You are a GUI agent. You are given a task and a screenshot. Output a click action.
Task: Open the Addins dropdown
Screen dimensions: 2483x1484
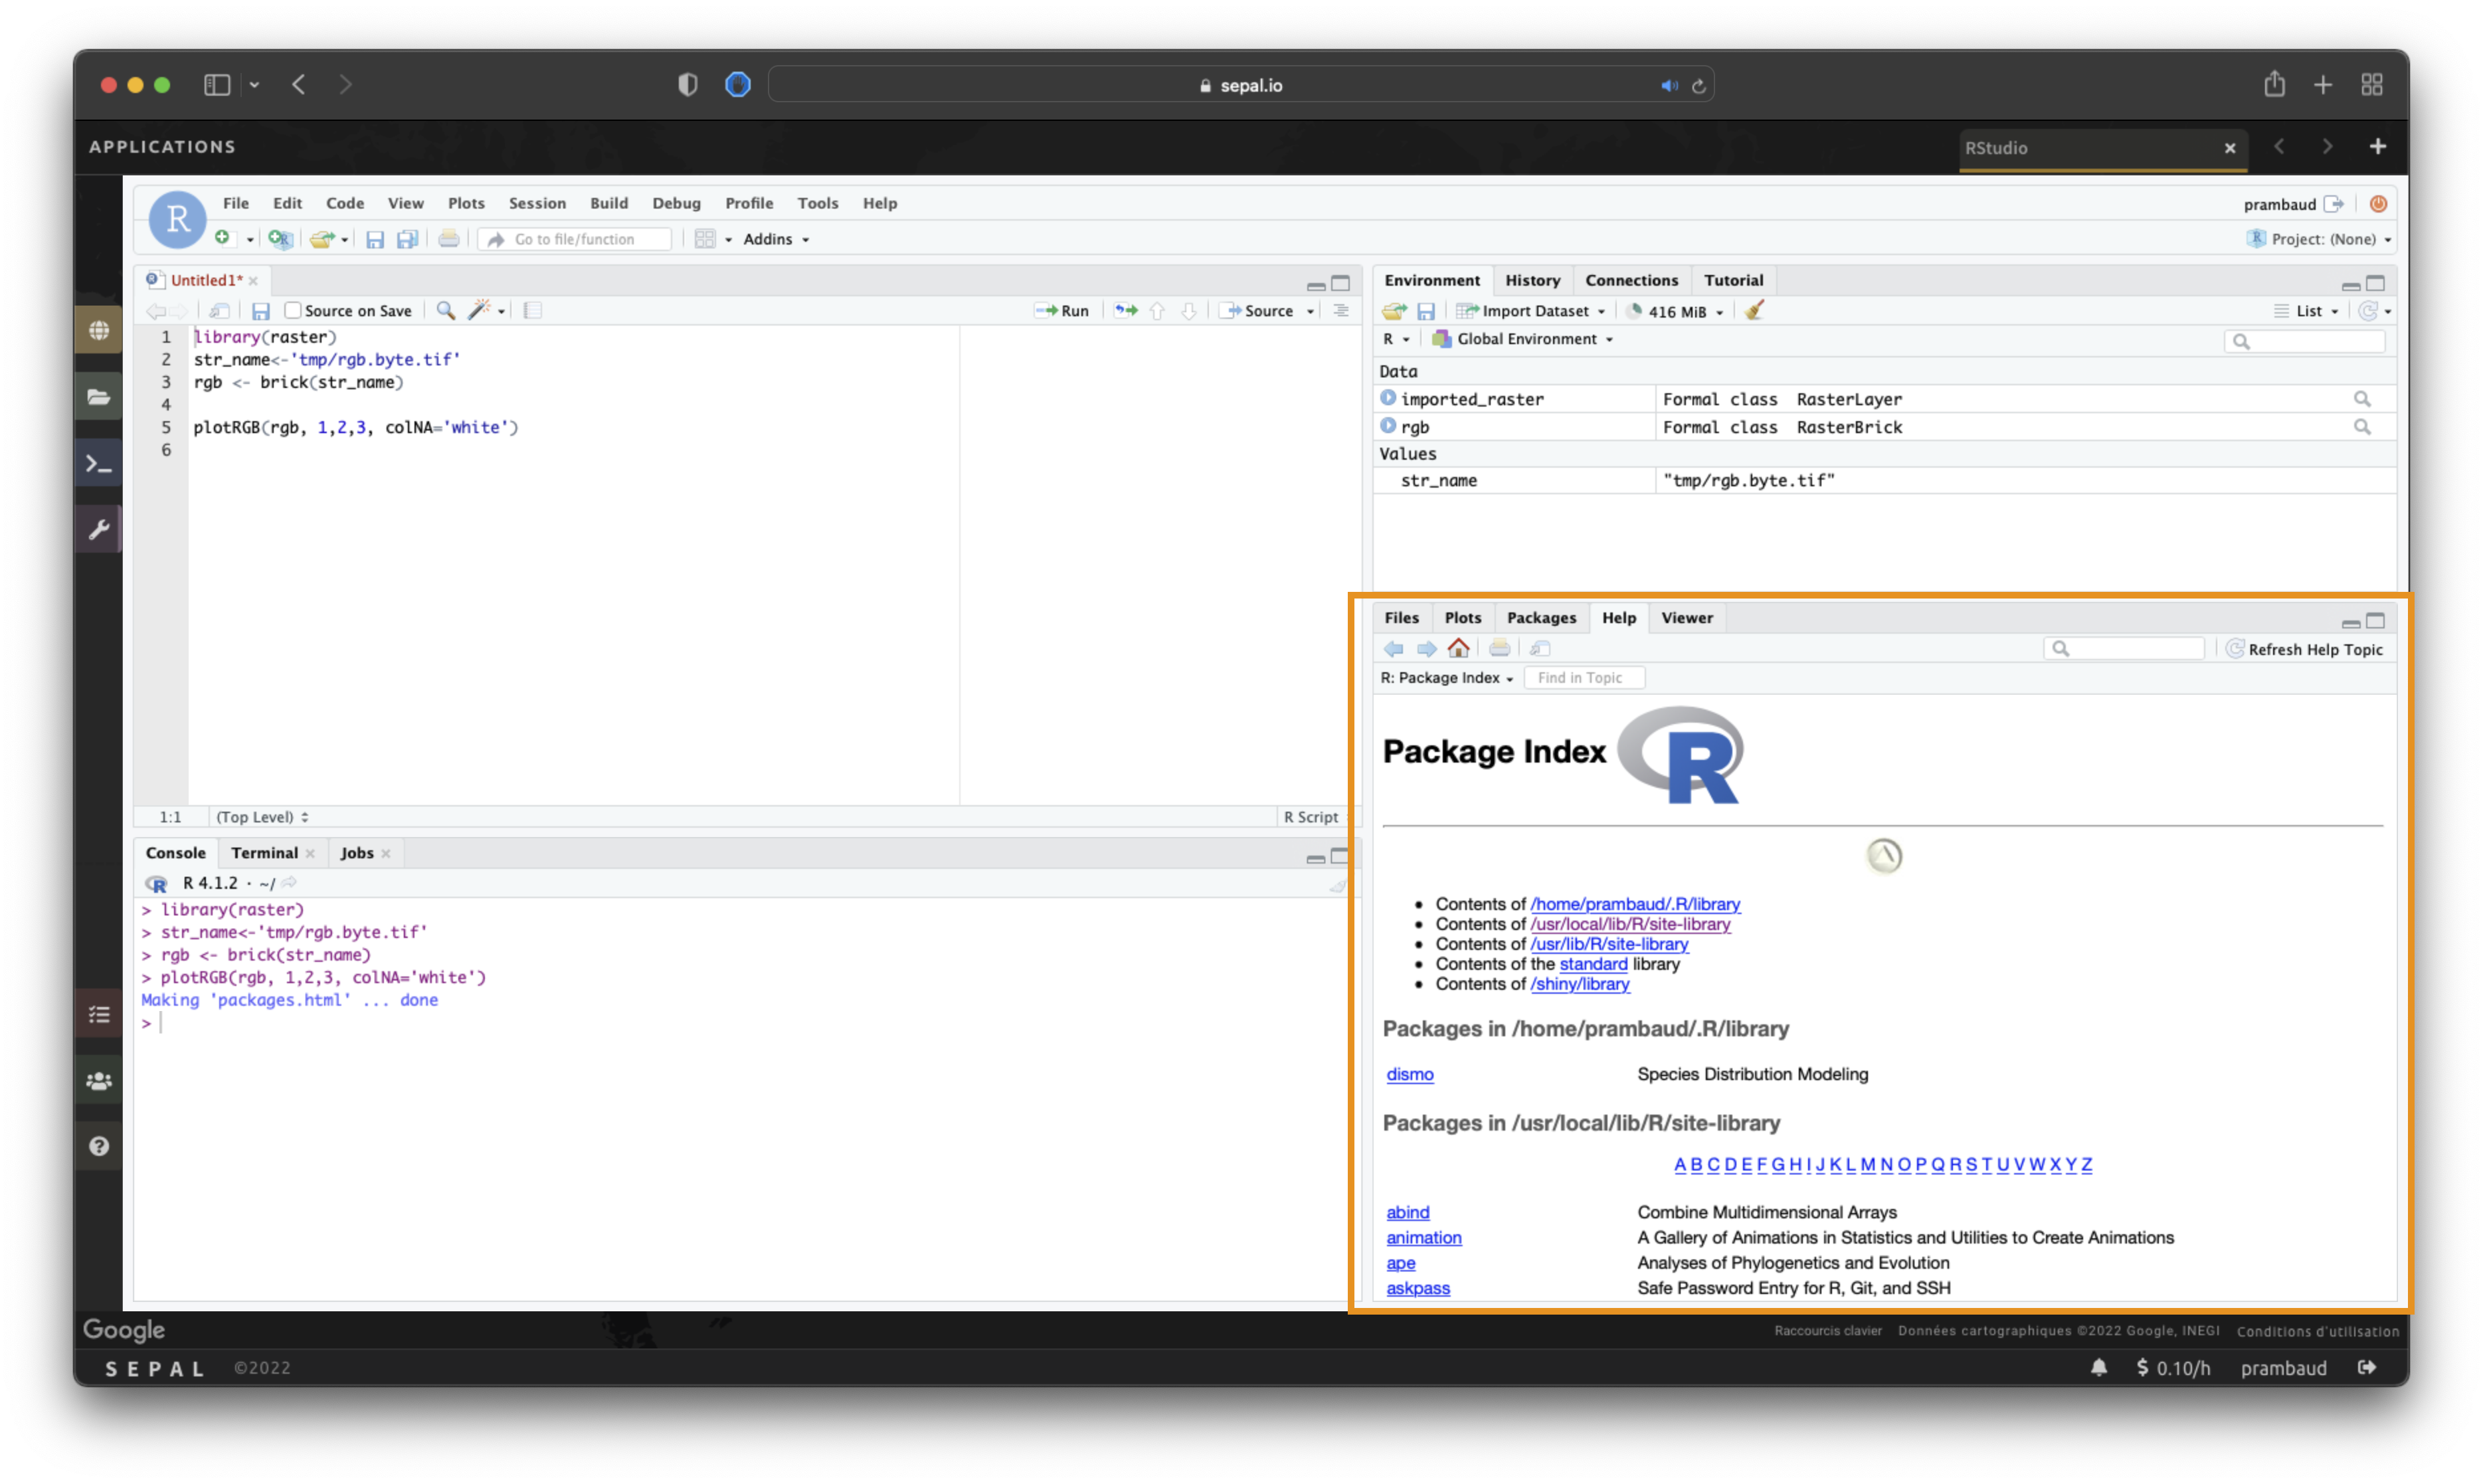click(x=776, y=239)
